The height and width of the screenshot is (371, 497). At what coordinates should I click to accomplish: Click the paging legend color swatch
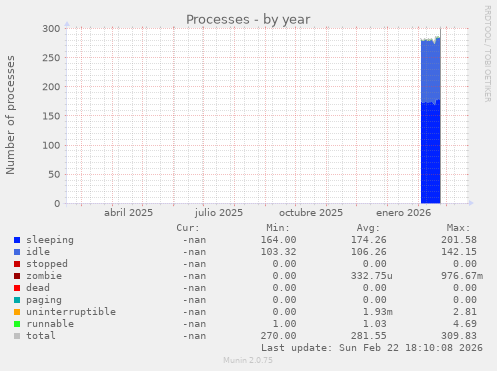(17, 300)
